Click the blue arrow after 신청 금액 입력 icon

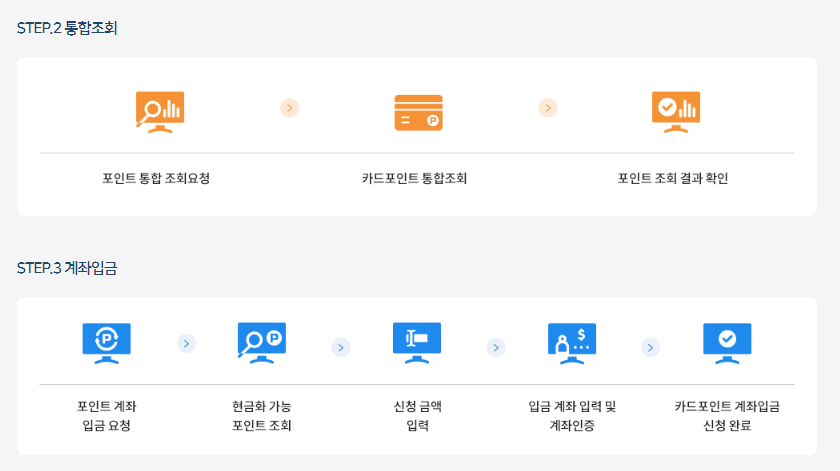[496, 347]
